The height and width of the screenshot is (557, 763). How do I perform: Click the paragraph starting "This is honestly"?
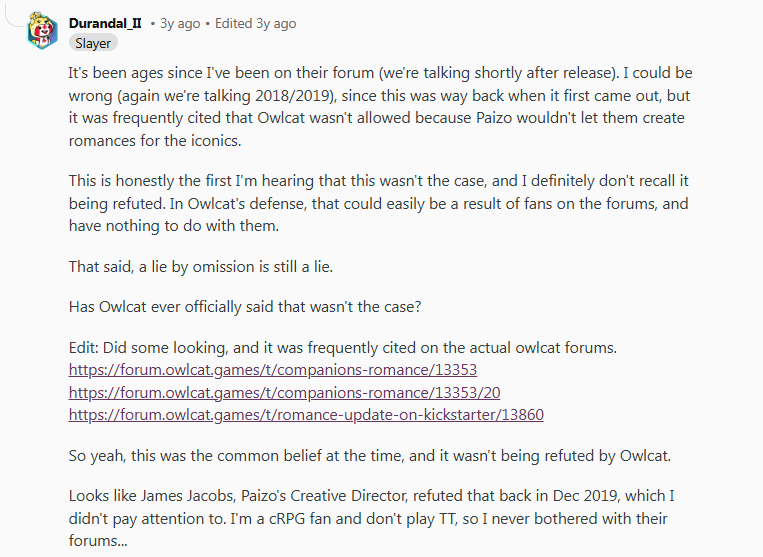pyautogui.click(x=379, y=203)
